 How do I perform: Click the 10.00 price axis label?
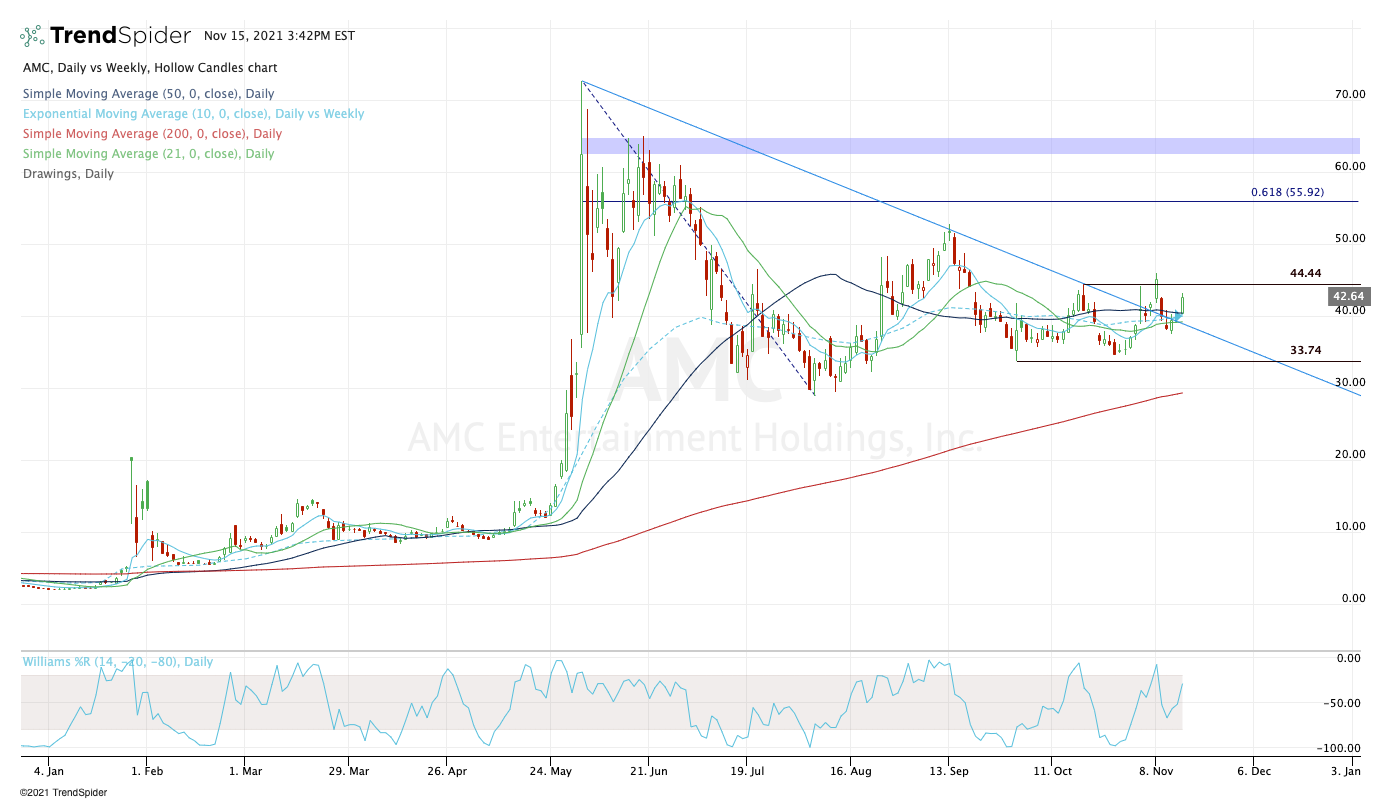tap(1350, 526)
